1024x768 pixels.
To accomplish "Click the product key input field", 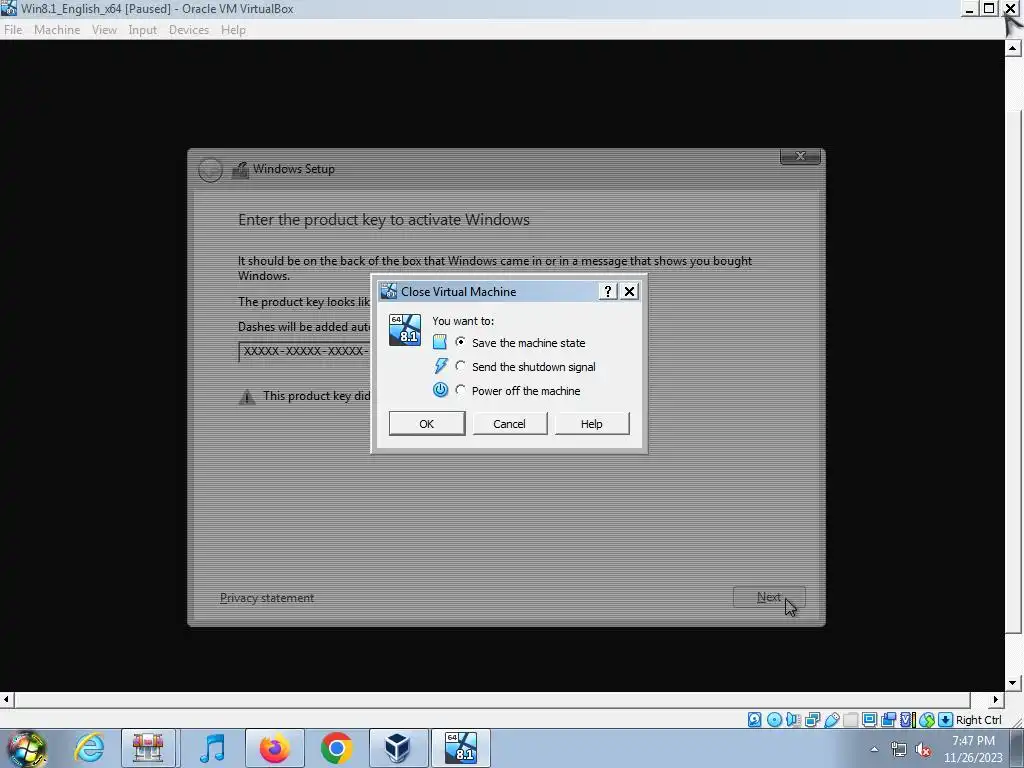I will coord(304,351).
